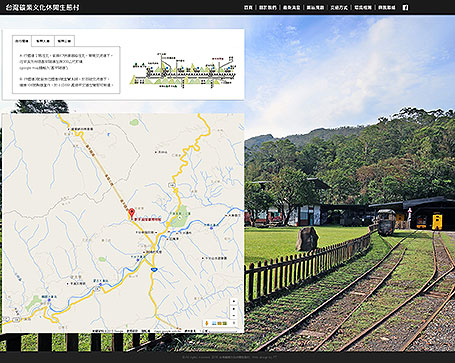Click the green park area on map

tap(181, 216)
